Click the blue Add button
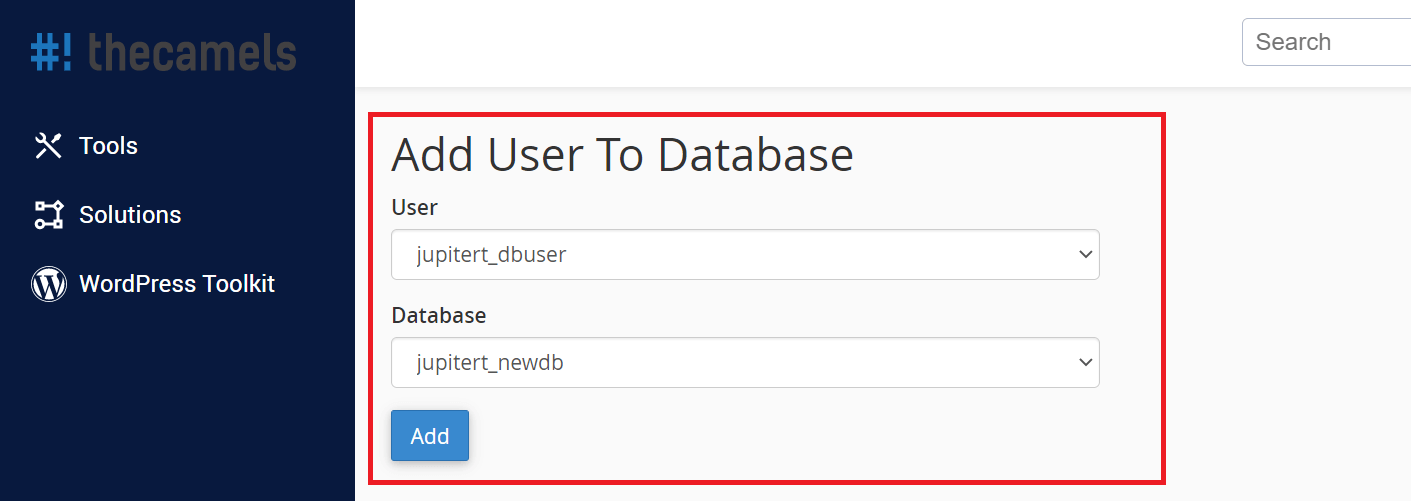This screenshot has width=1411, height=501. pos(430,436)
